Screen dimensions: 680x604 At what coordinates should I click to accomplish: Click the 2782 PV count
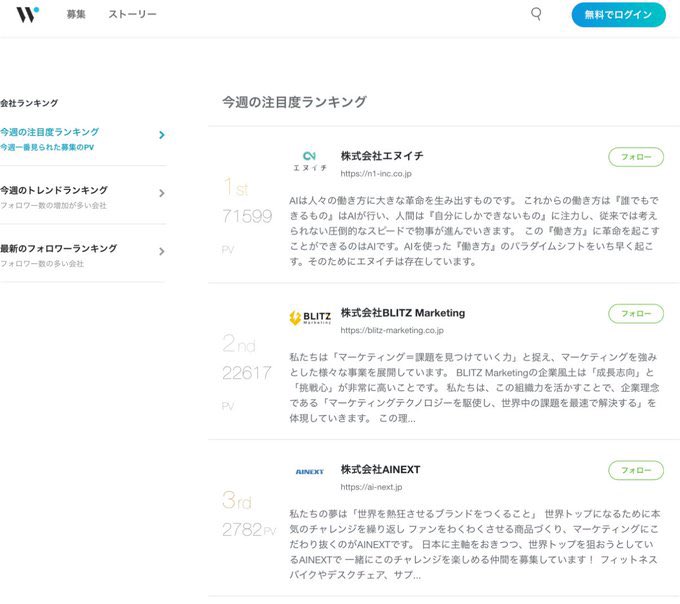pyautogui.click(x=242, y=529)
